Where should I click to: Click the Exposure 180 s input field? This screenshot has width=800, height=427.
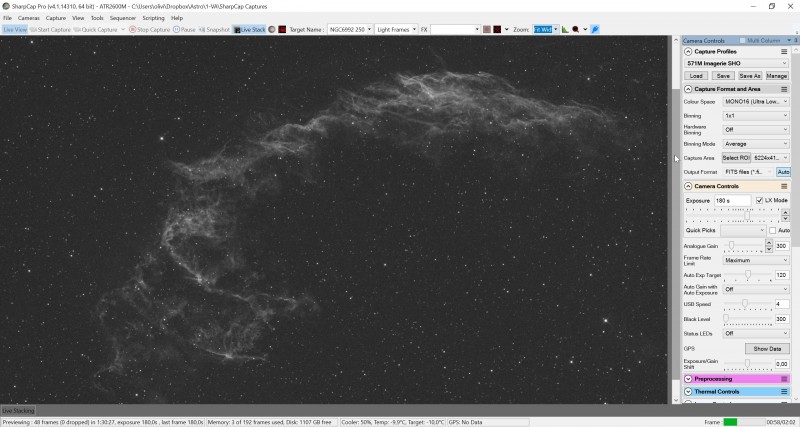[733, 200]
